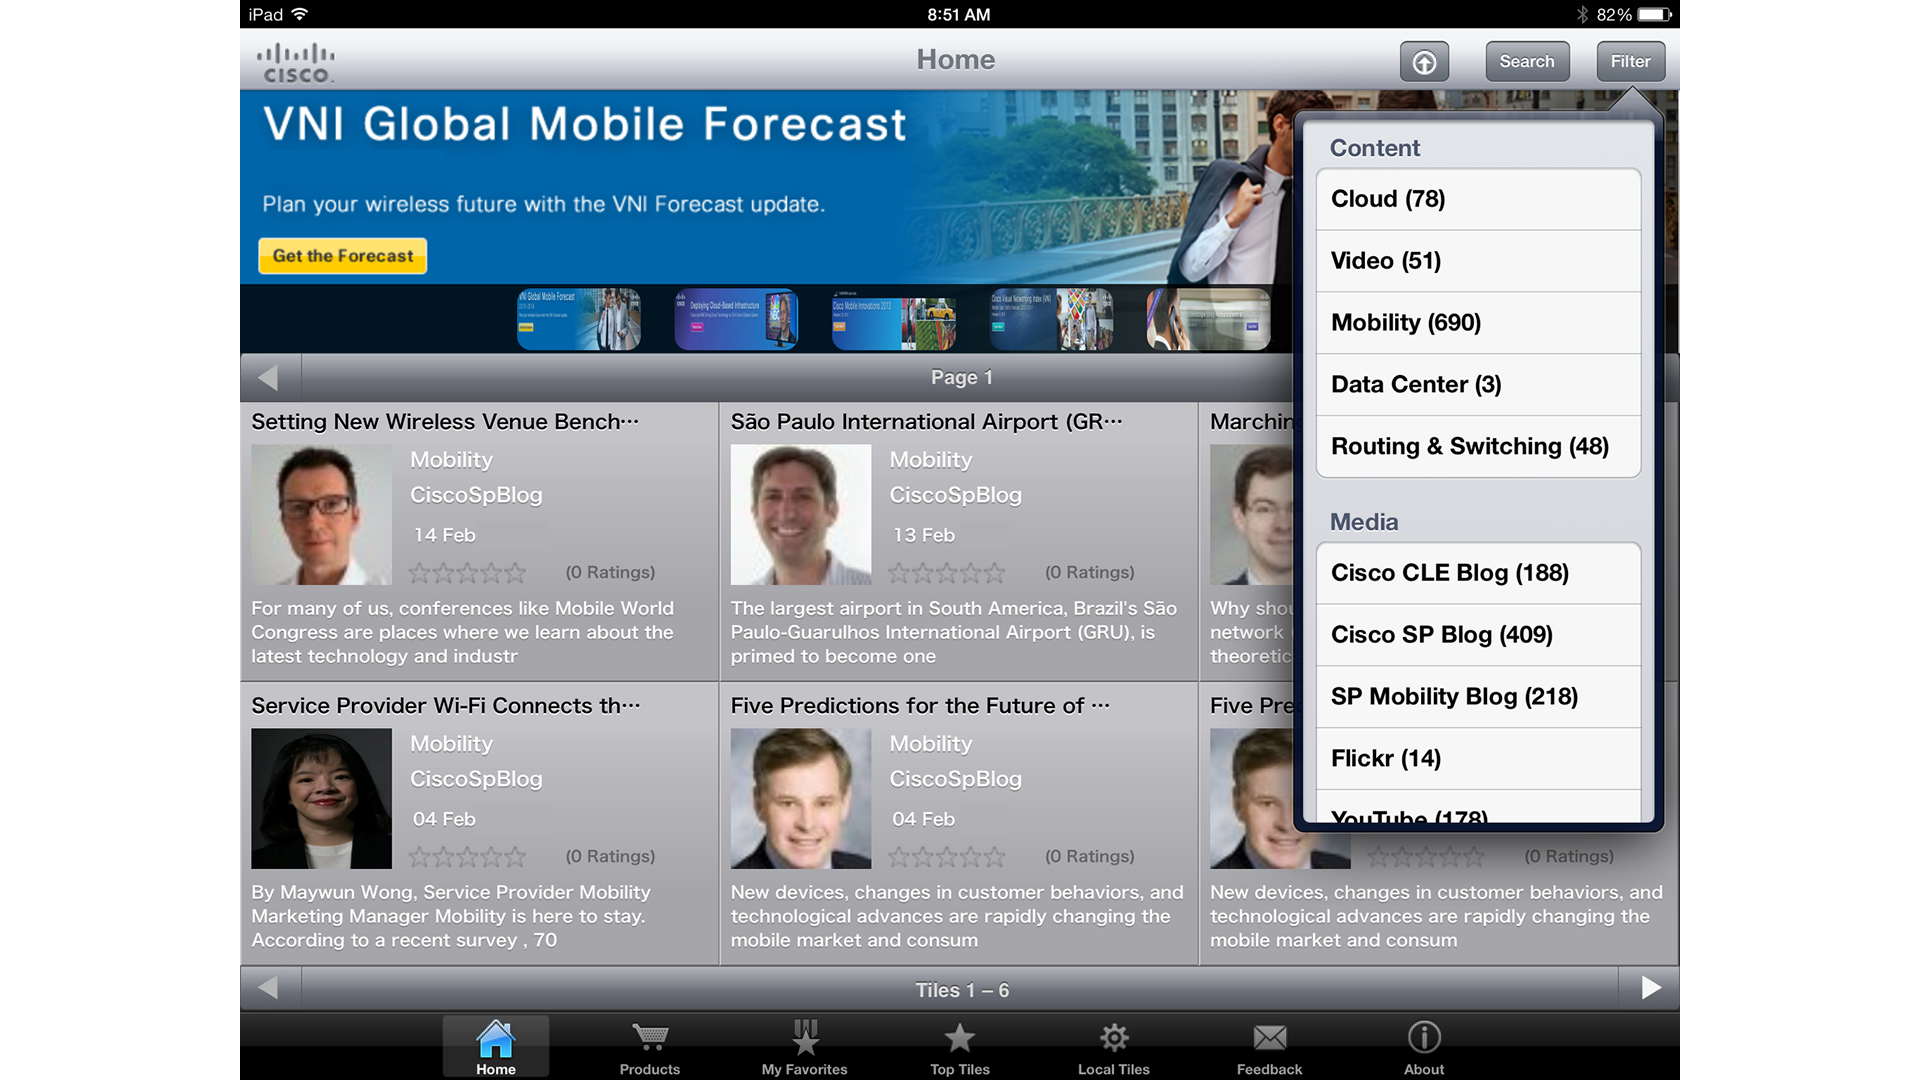This screenshot has width=1920, height=1080.
Task: Select fourth banner thumbnail with colorful mosaic
Action: [1051, 319]
